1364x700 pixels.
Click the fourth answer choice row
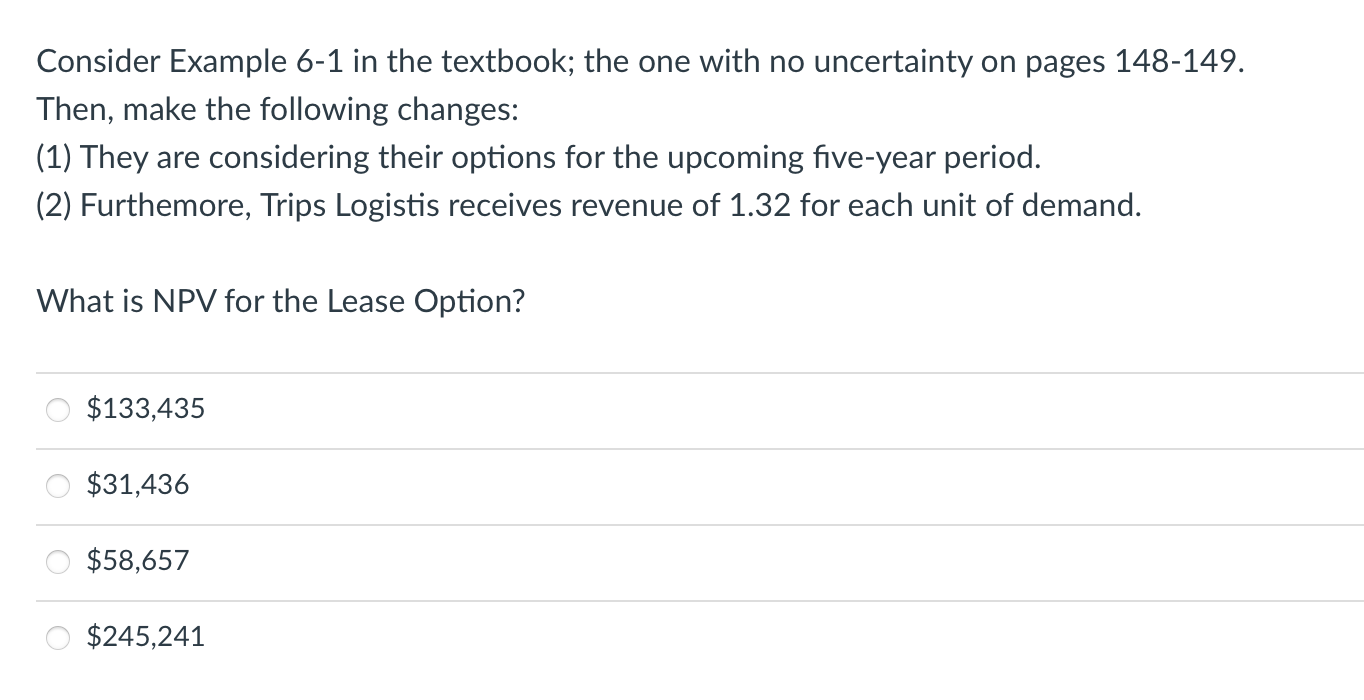tap(400, 637)
